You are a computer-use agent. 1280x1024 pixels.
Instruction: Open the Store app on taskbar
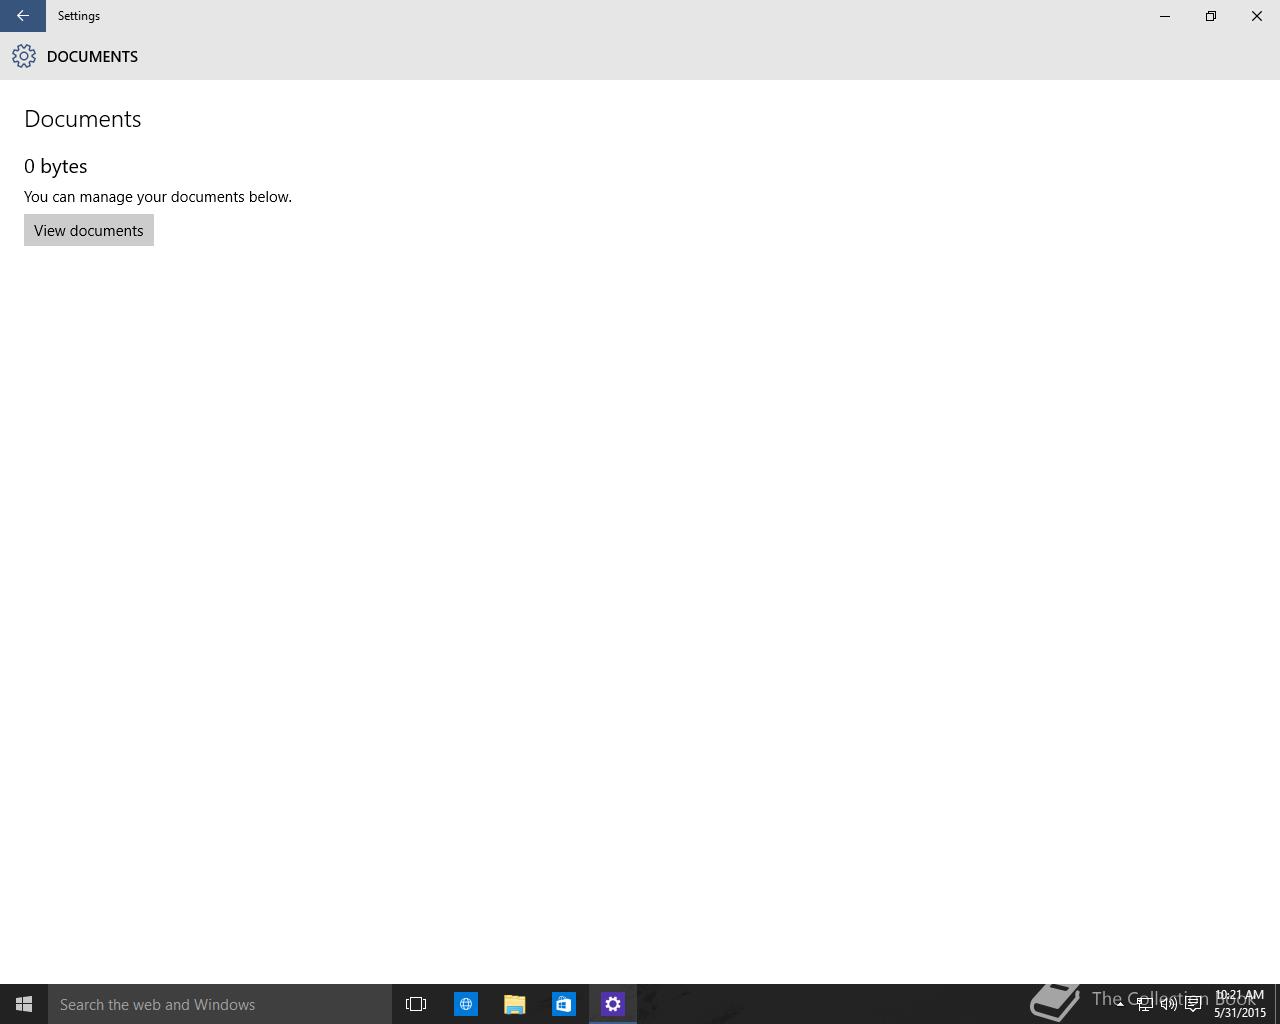point(564,1004)
